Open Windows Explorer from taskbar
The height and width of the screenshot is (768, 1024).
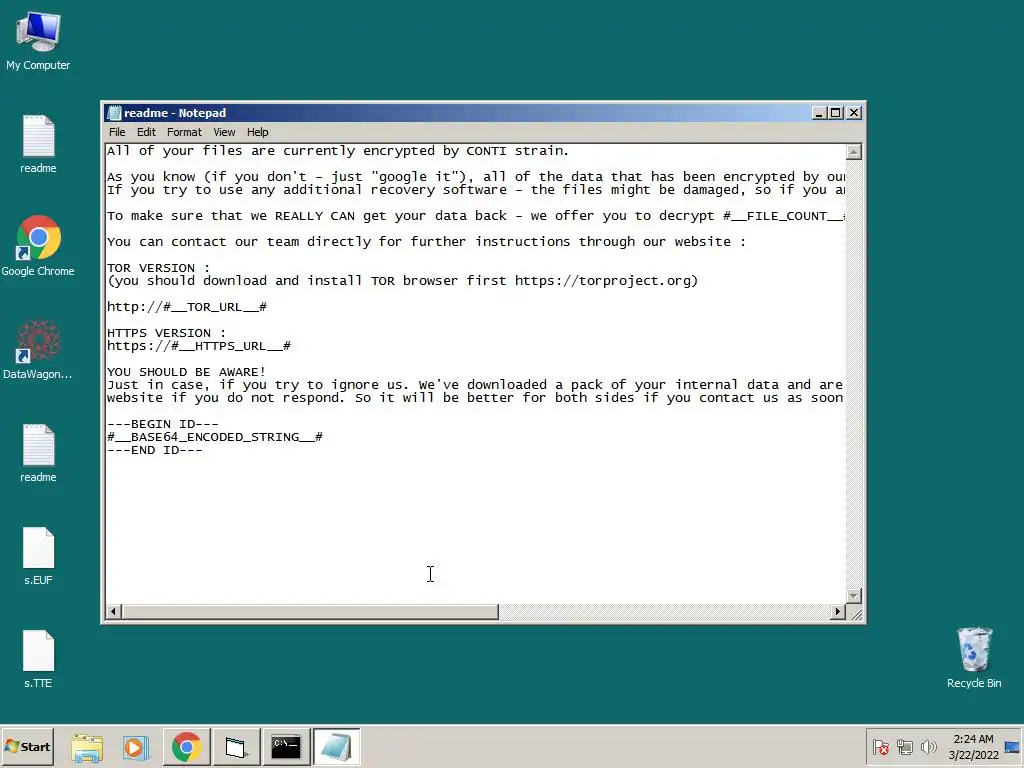coord(87,746)
